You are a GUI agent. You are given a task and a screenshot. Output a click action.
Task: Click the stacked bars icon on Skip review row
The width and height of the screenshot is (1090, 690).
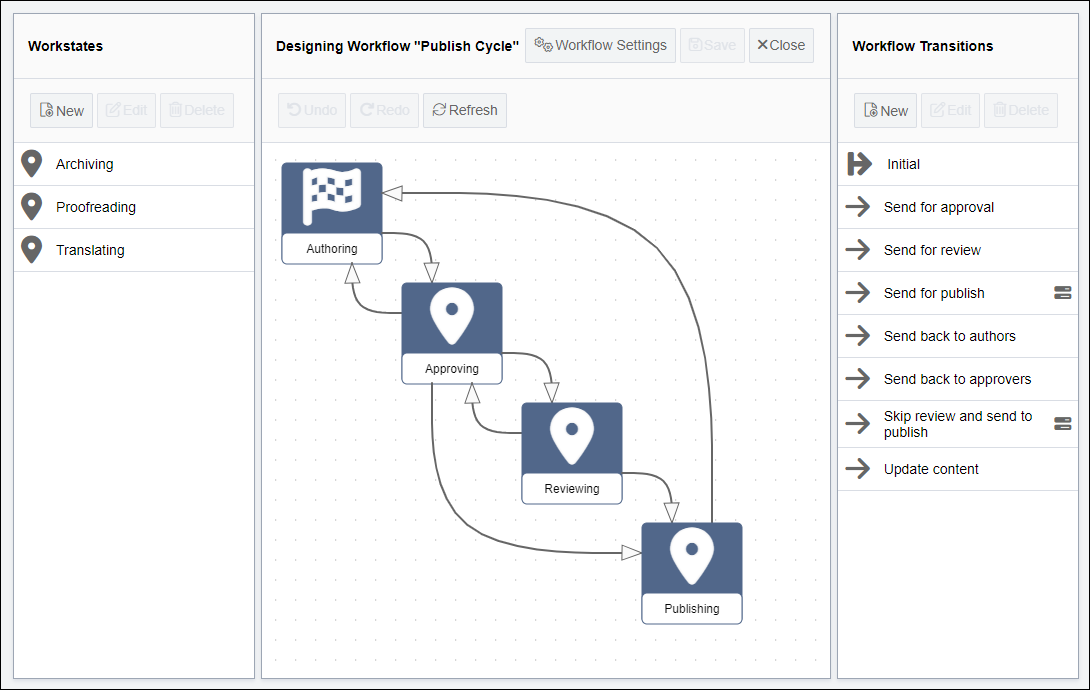point(1063,423)
